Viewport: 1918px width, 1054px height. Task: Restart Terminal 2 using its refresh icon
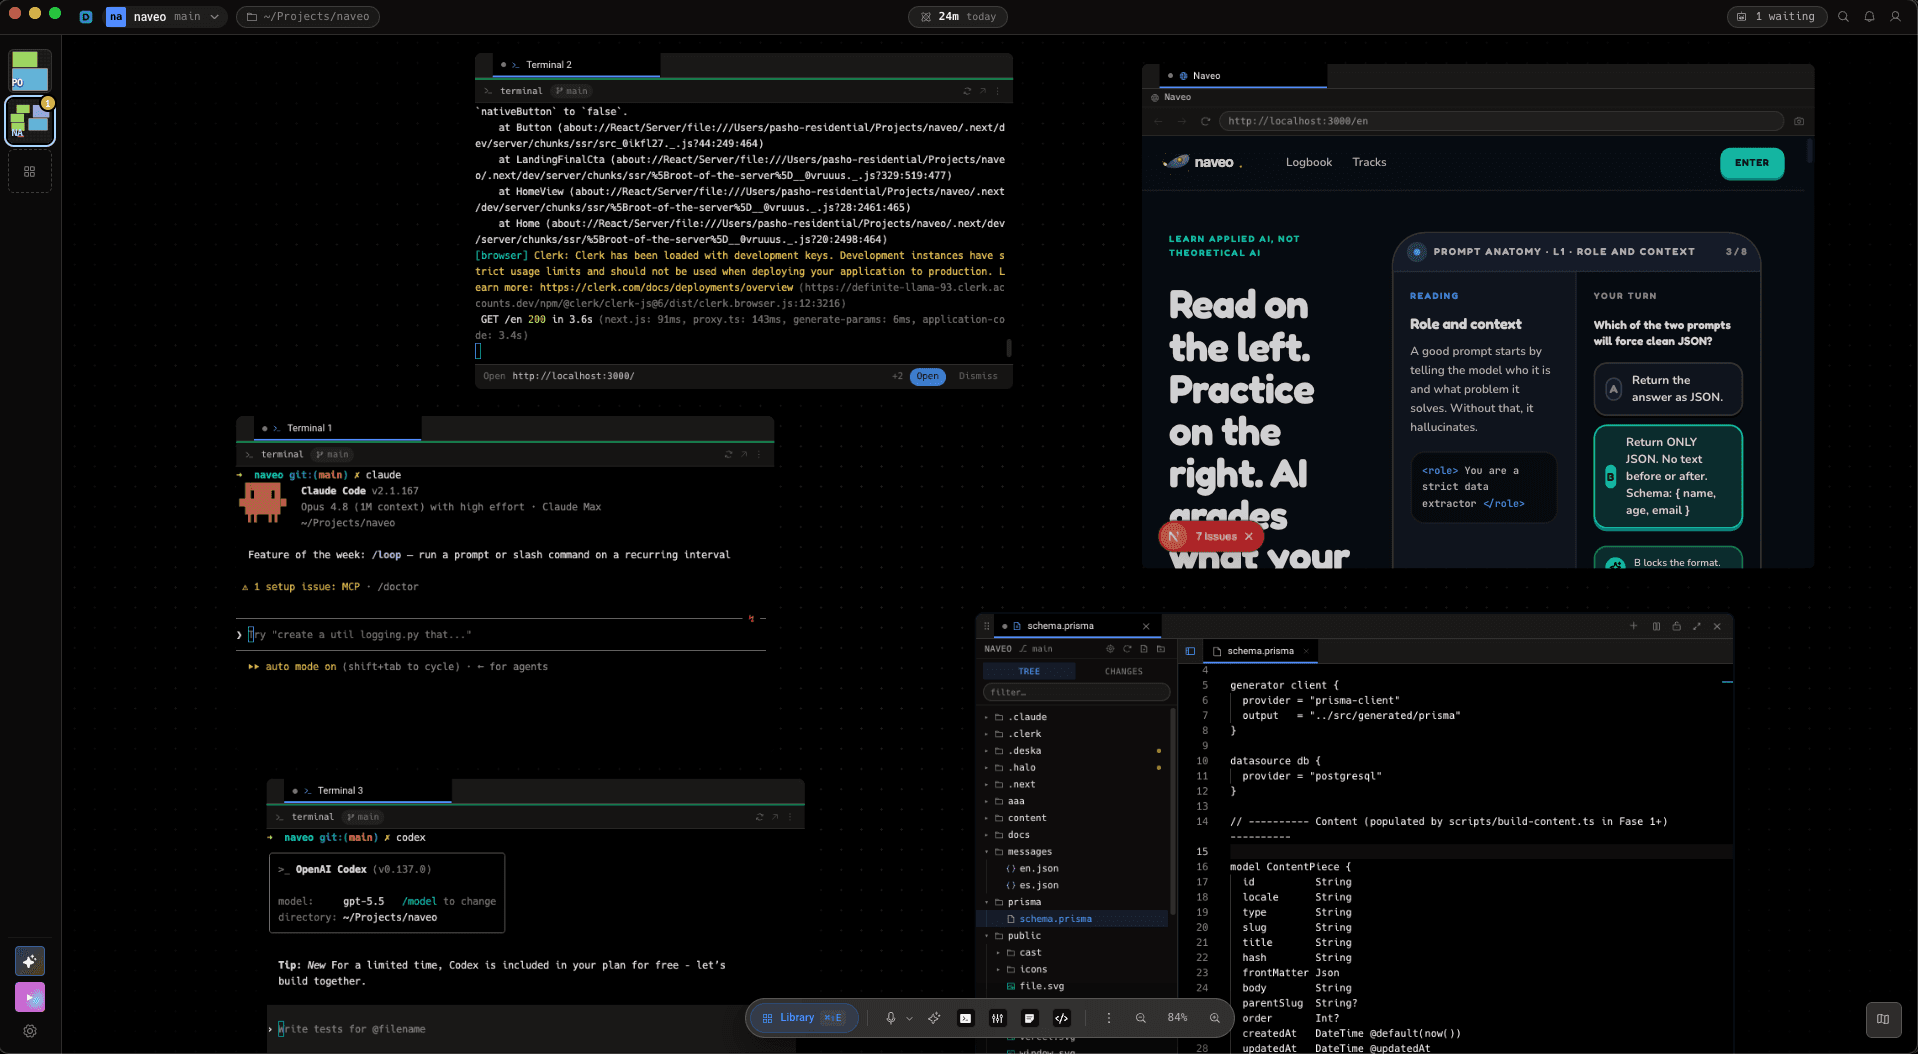point(966,91)
